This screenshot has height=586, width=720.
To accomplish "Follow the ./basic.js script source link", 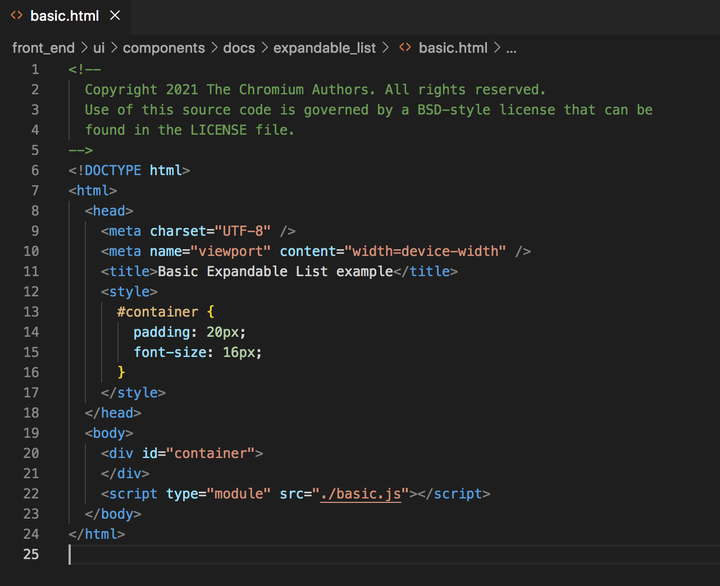I will [x=361, y=494].
